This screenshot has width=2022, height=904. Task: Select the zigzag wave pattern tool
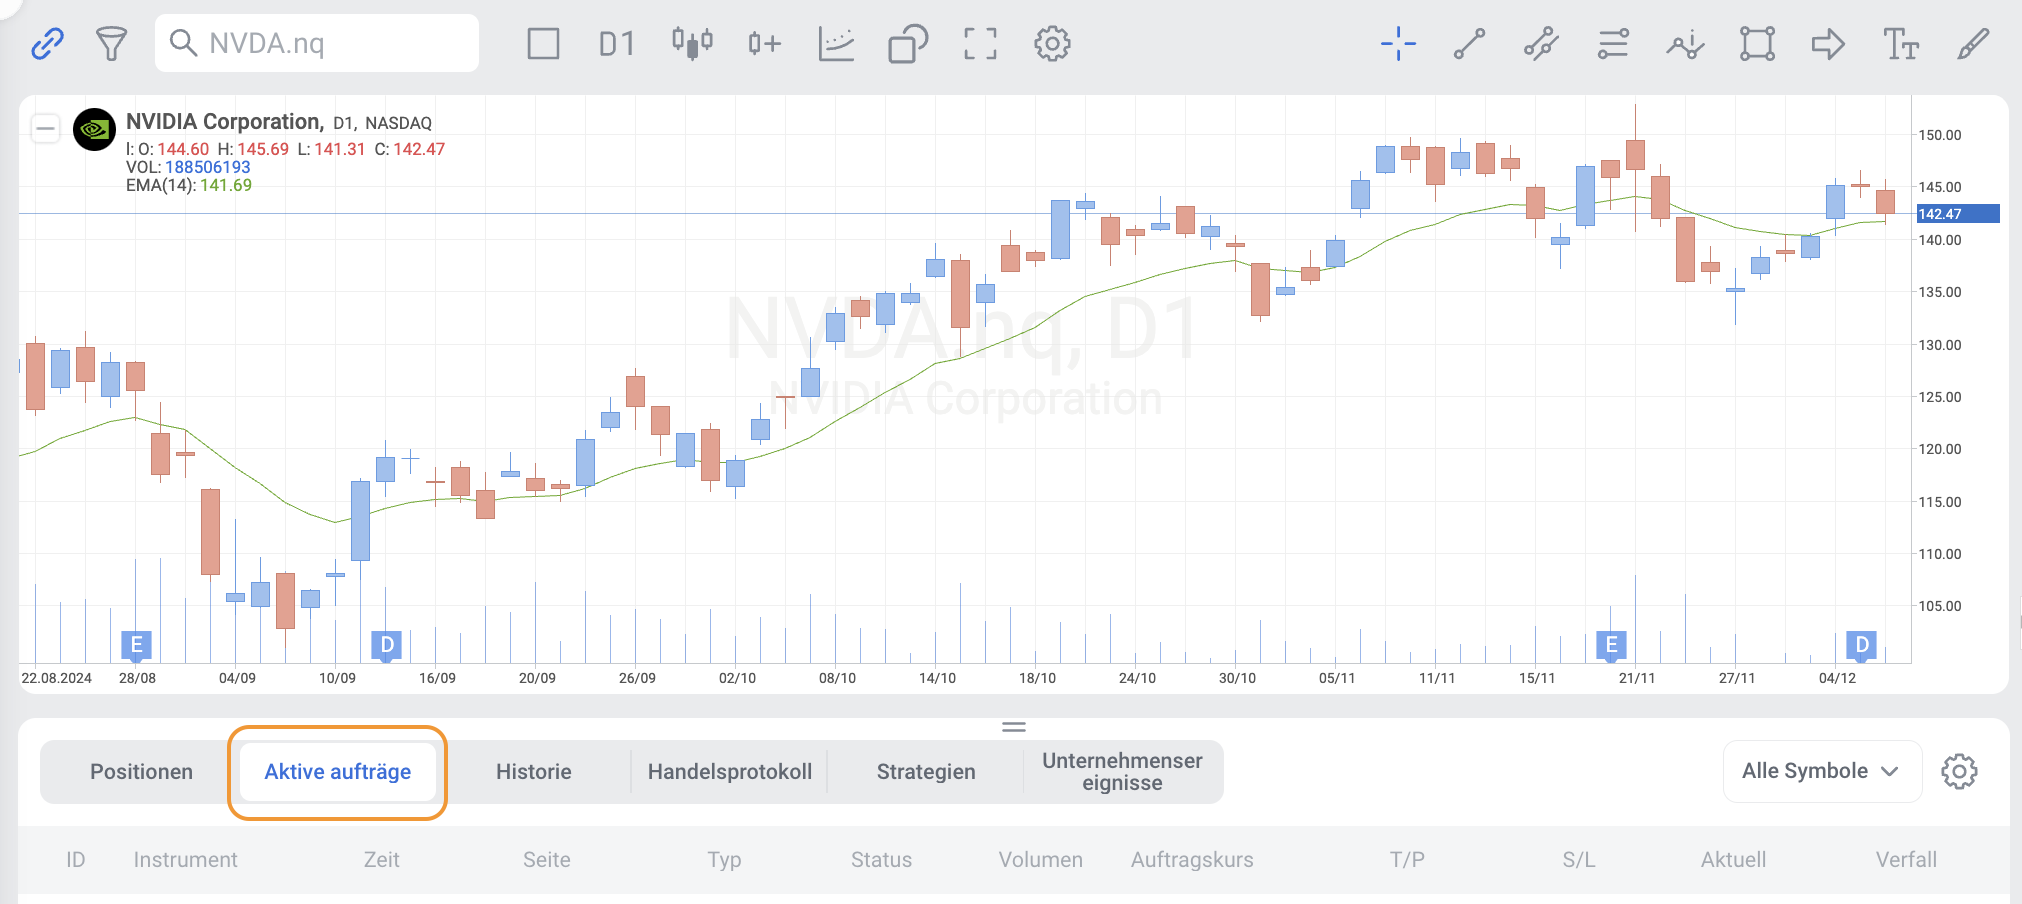(1685, 44)
